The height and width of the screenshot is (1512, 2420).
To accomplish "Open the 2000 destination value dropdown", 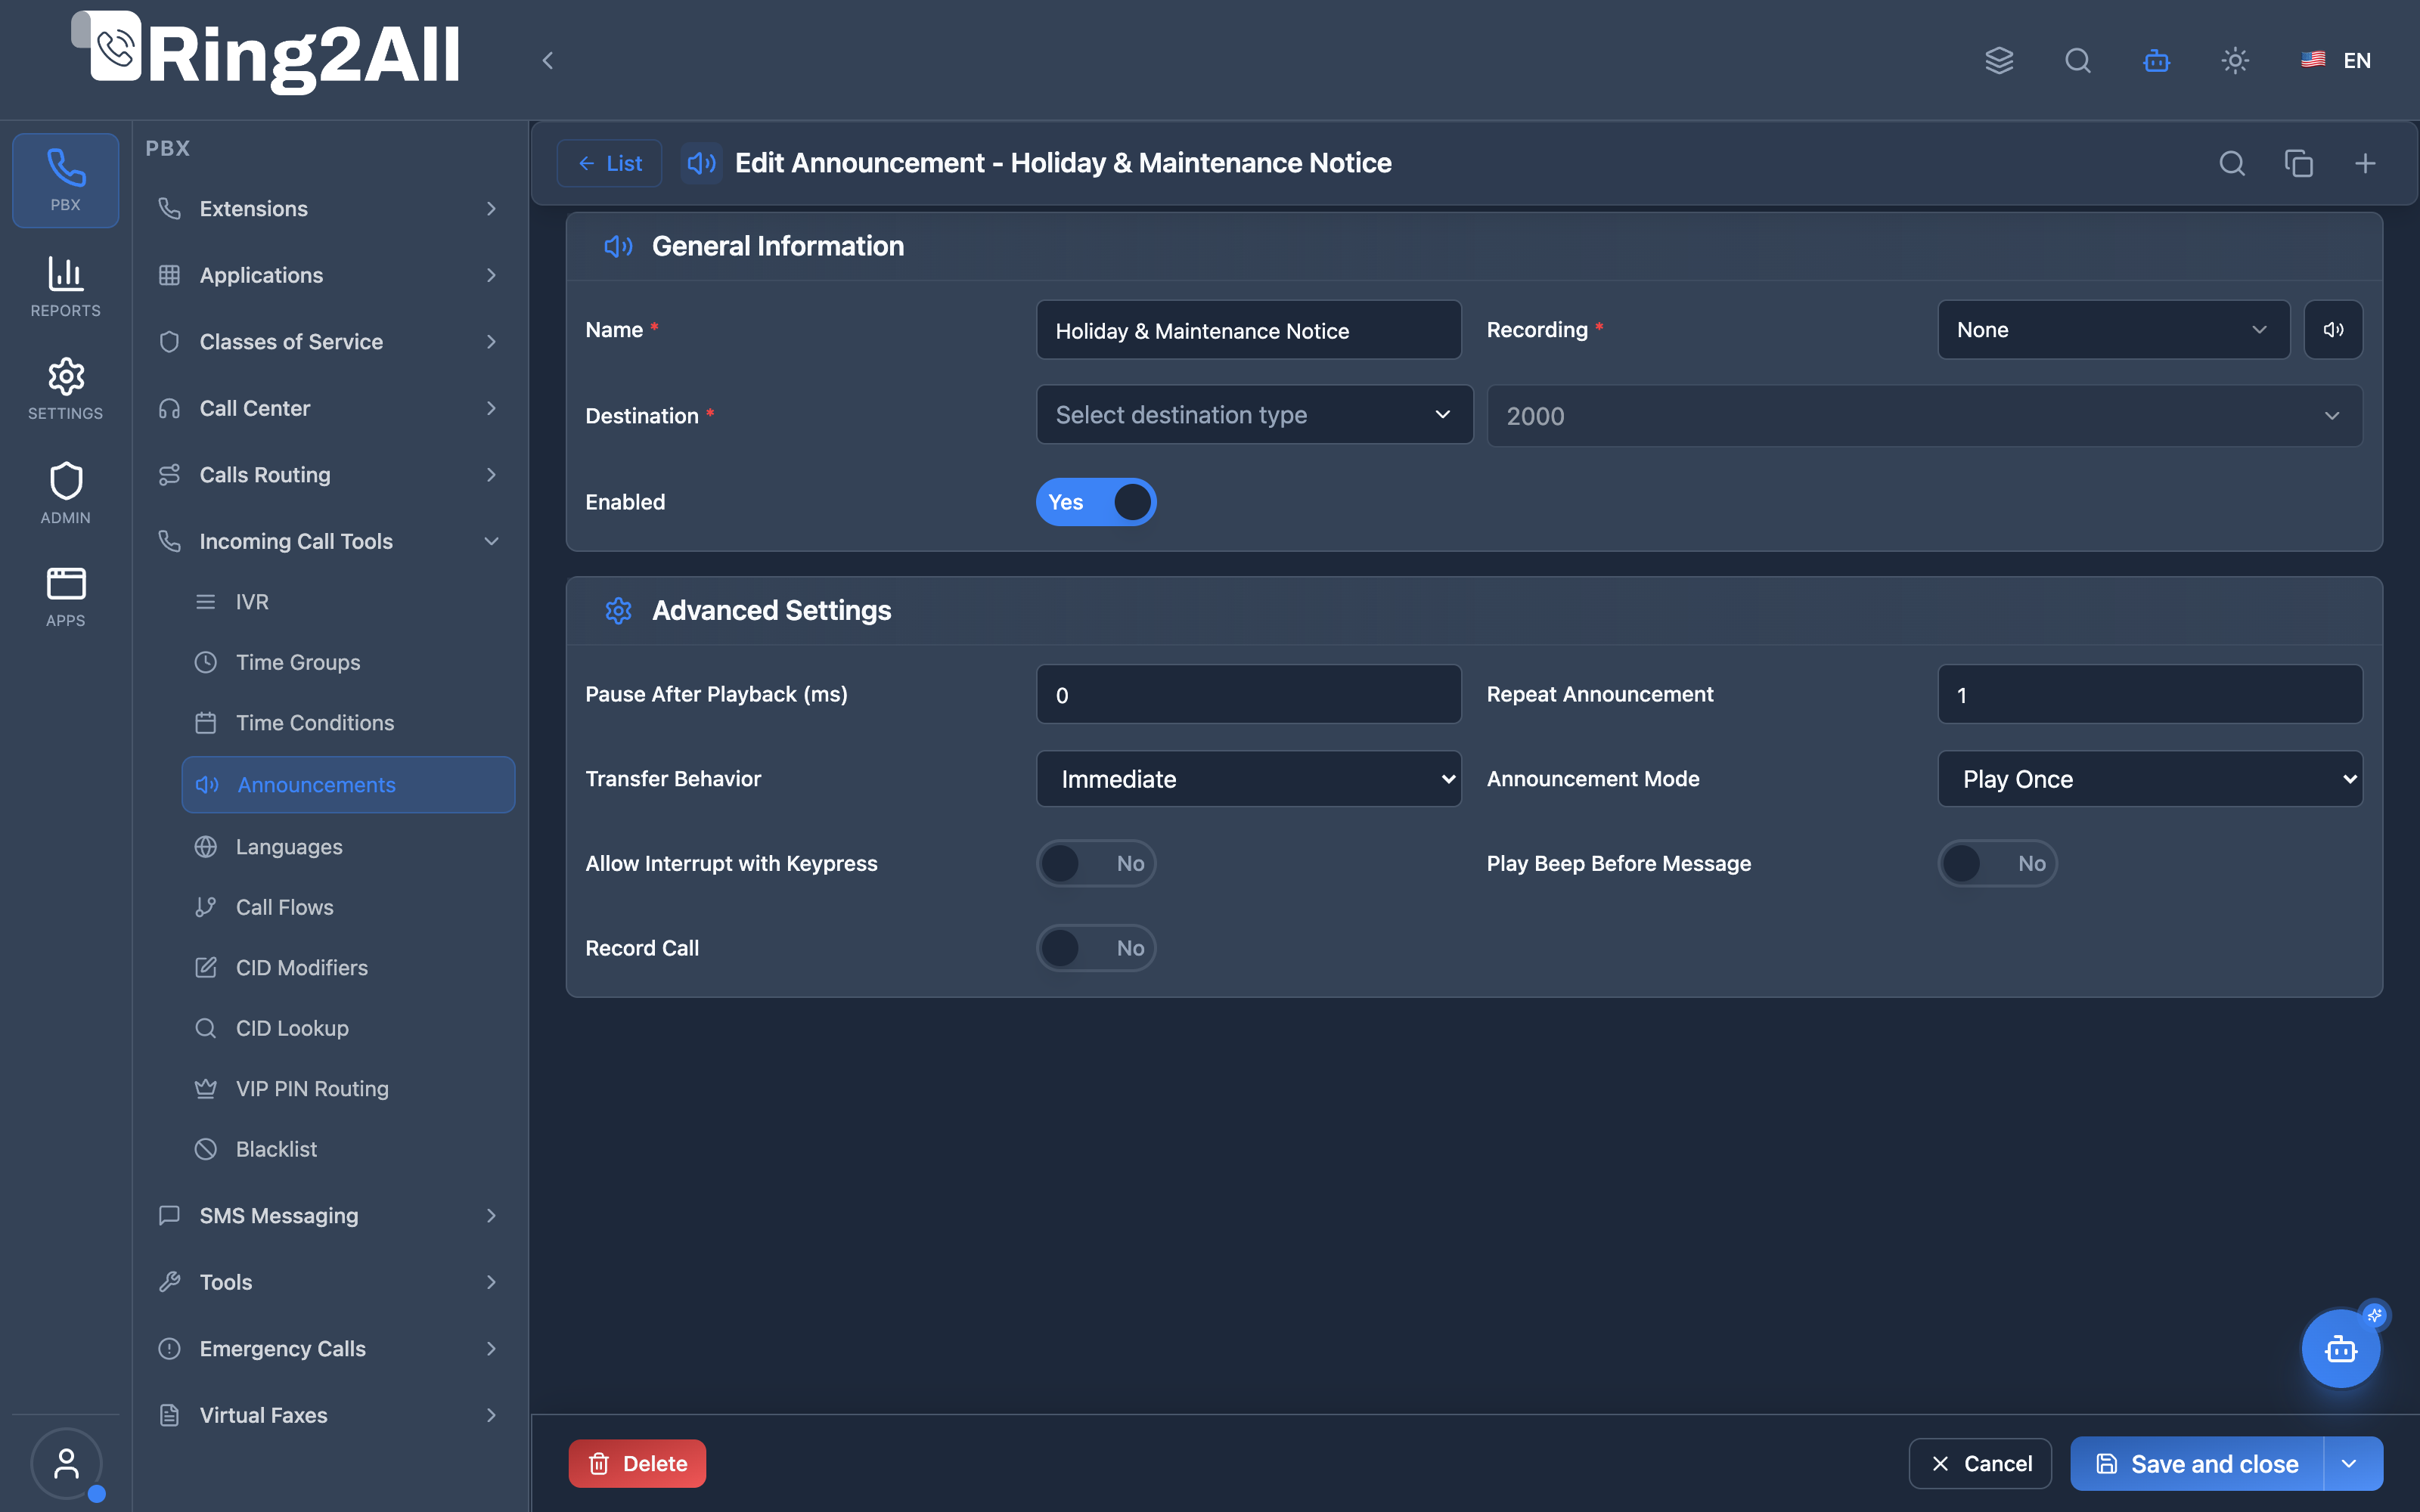I will [1924, 416].
